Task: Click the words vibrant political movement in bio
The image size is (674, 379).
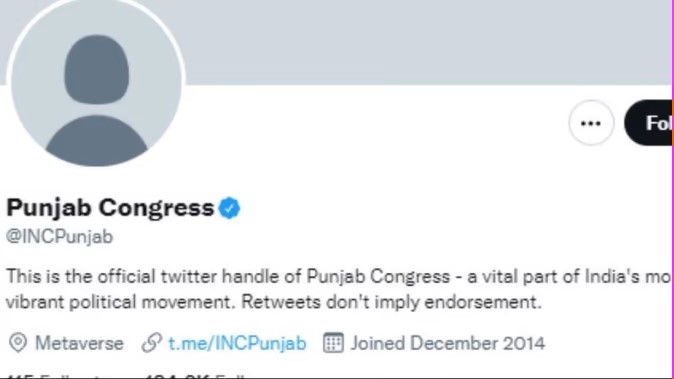Action: (x=120, y=303)
